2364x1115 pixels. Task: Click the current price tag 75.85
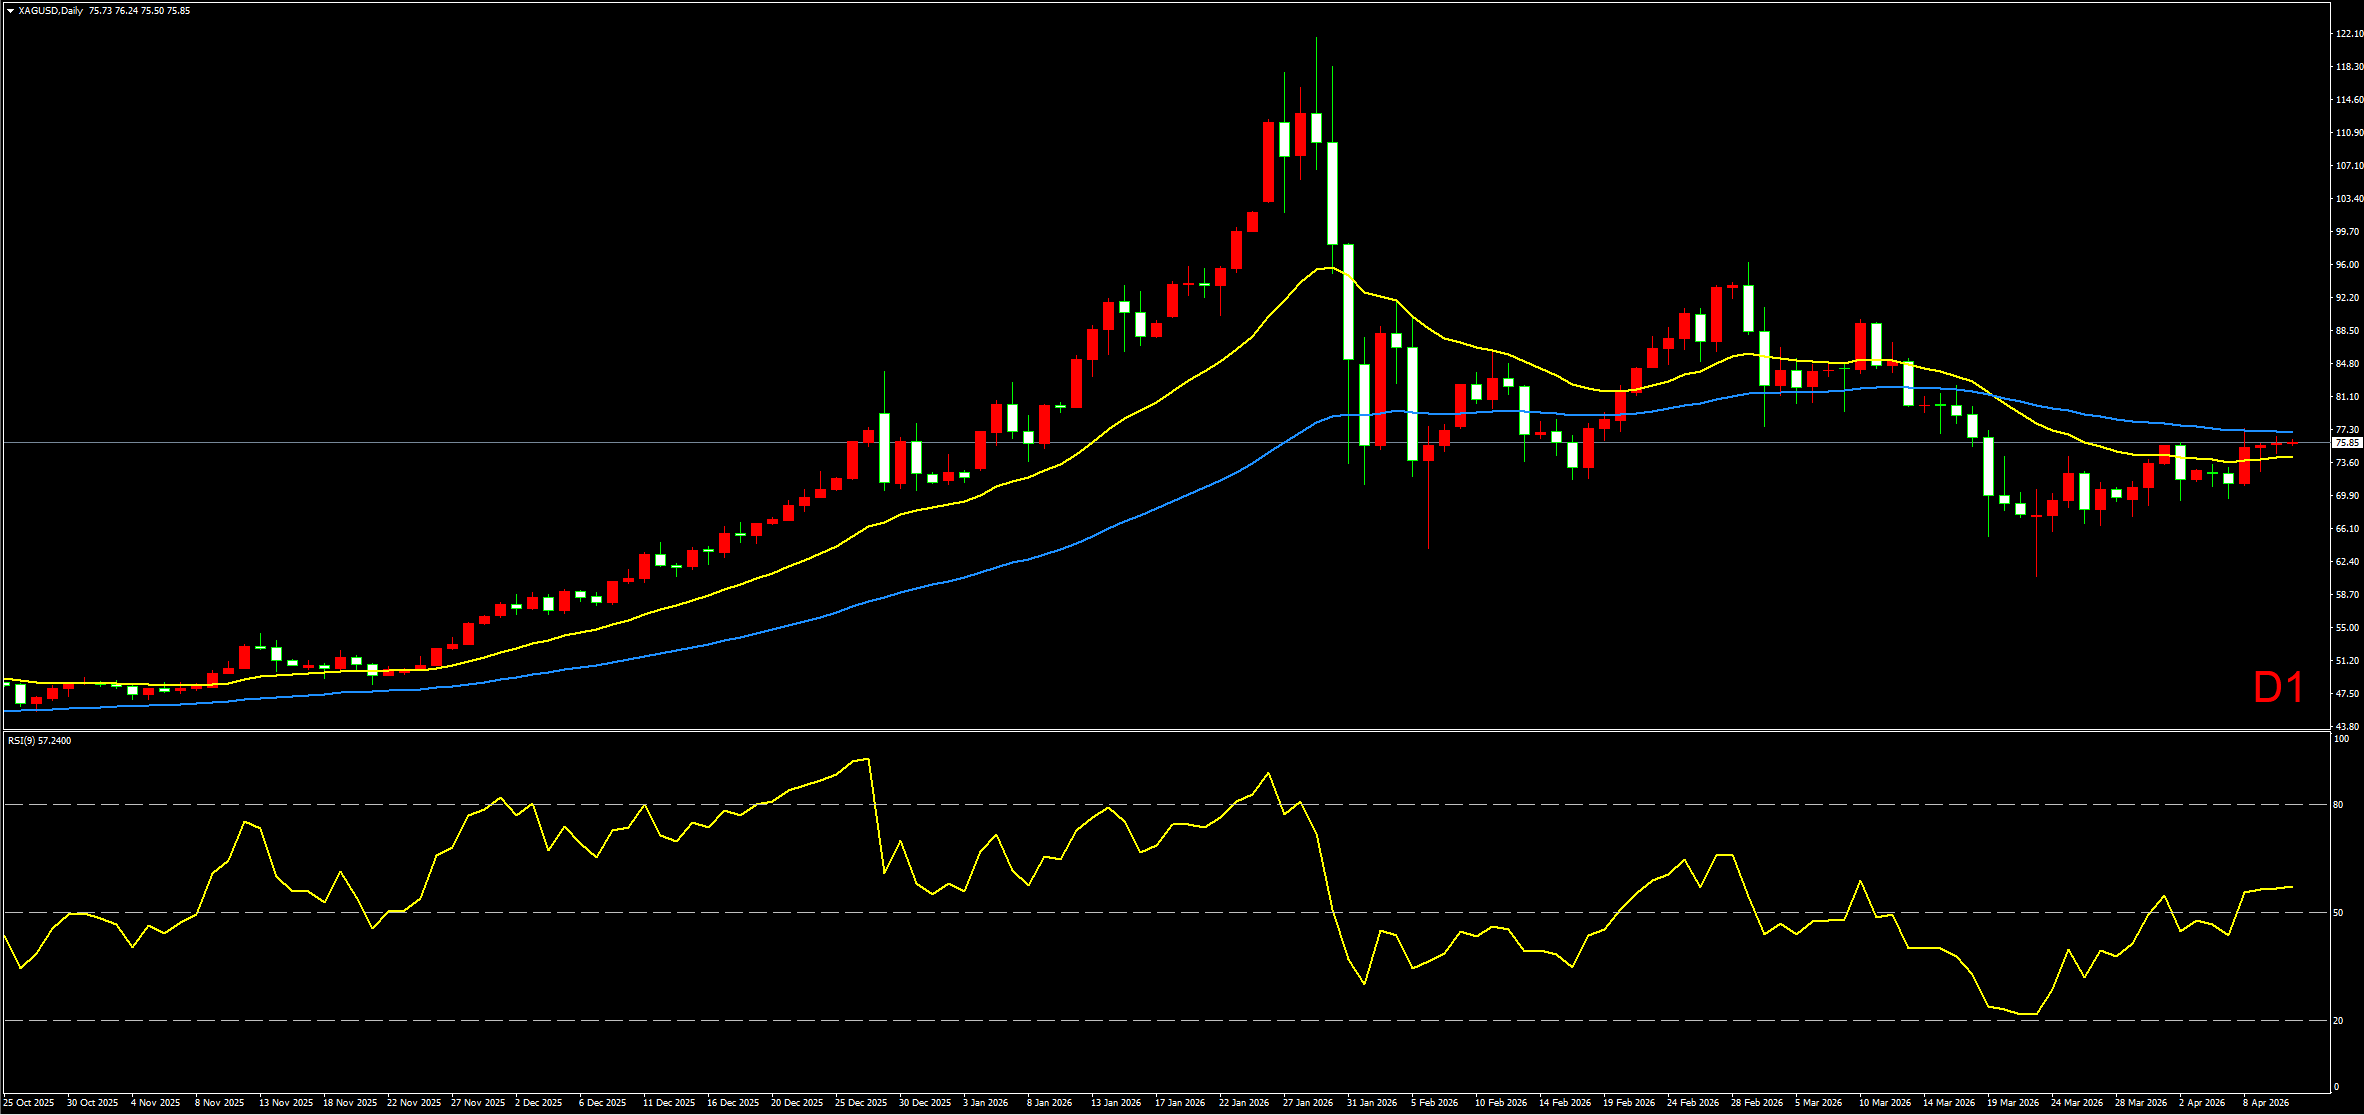2347,442
